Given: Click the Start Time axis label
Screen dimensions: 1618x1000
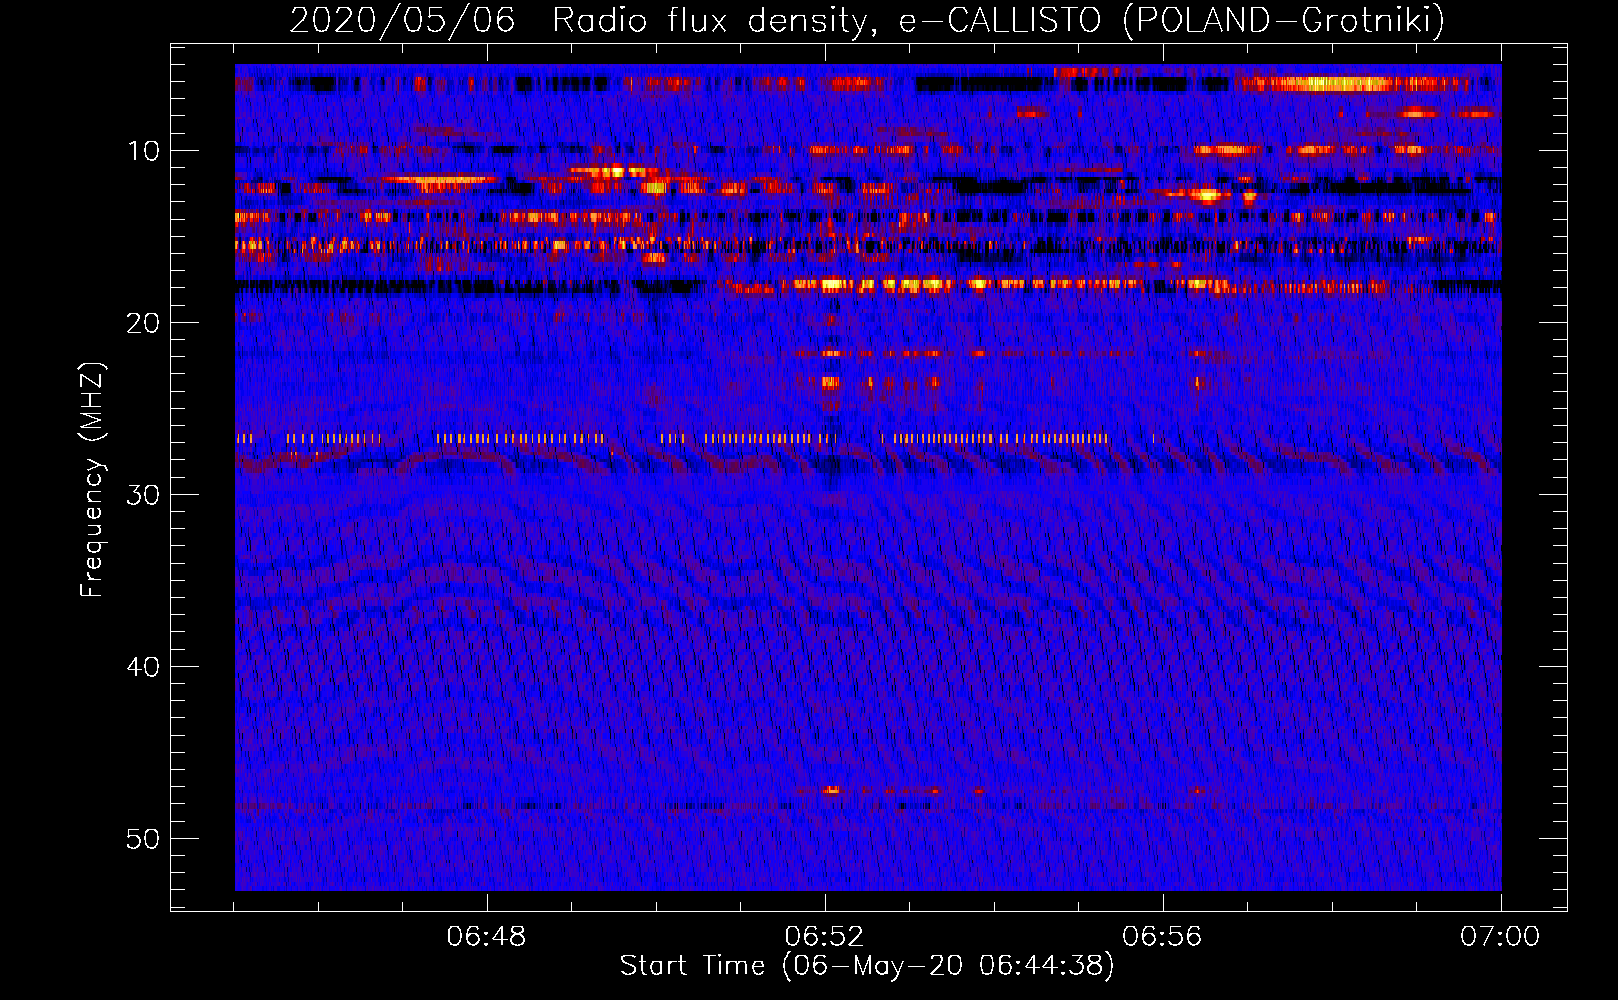Looking at the screenshot, I should pyautogui.click(x=866, y=966).
